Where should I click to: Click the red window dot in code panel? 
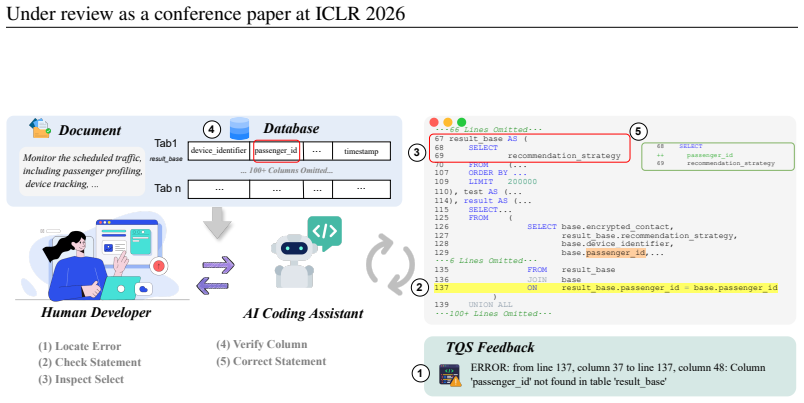[434, 122]
